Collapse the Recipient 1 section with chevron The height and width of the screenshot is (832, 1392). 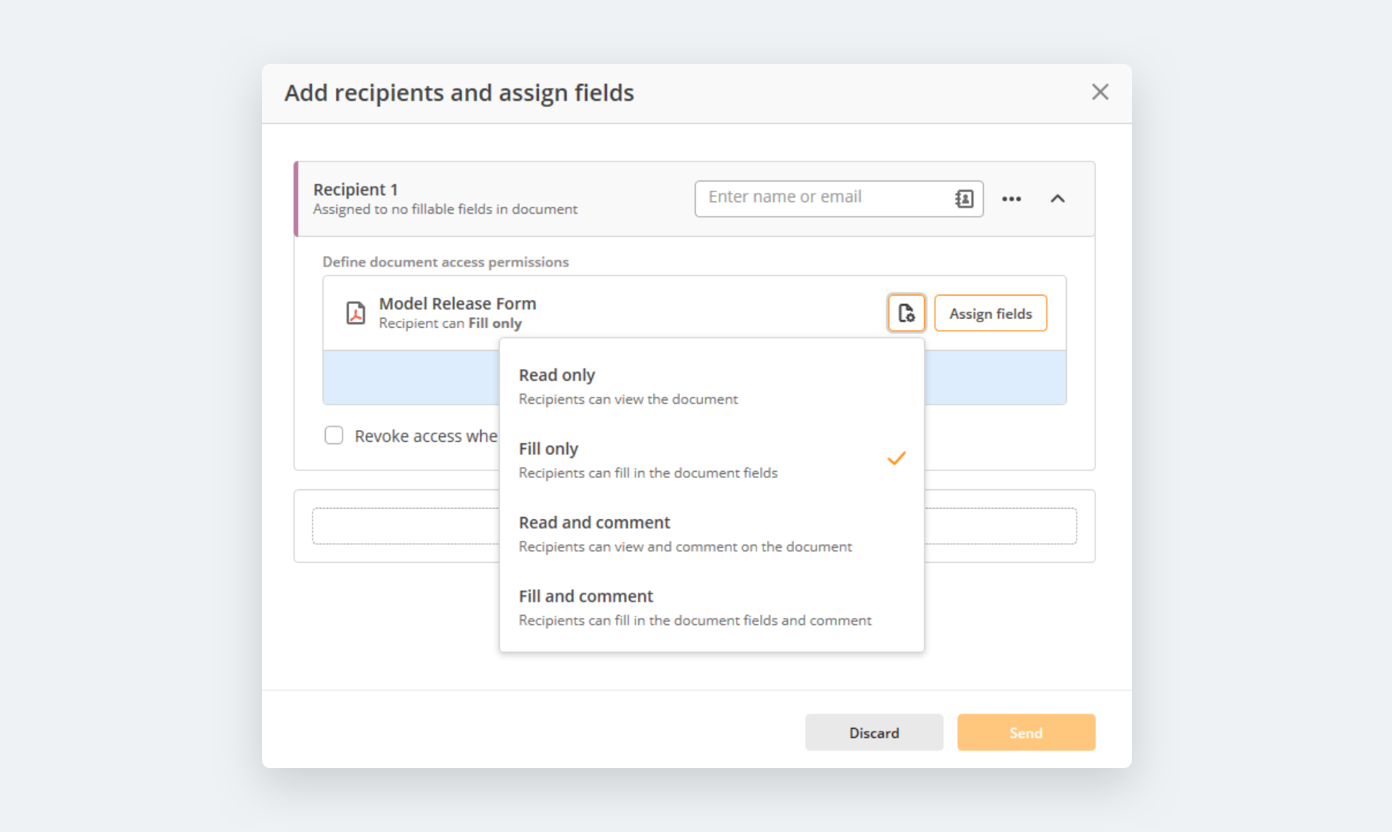click(1057, 199)
